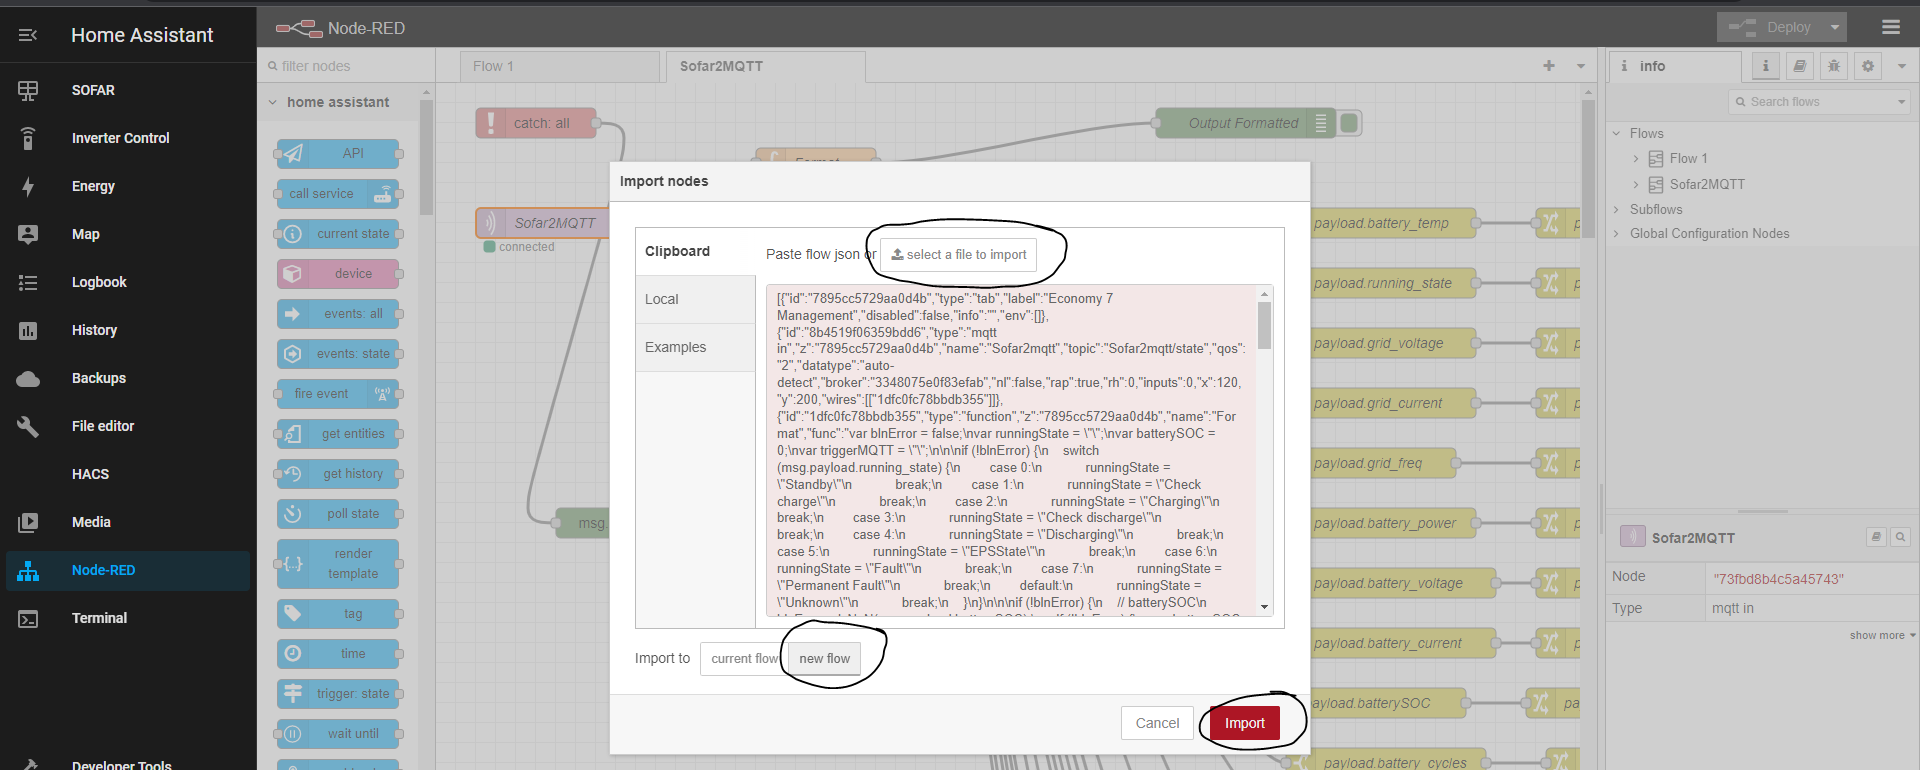The height and width of the screenshot is (770, 1920).
Task: Select the Sofar2MQTT mqtt node on canvas
Action: (543, 223)
